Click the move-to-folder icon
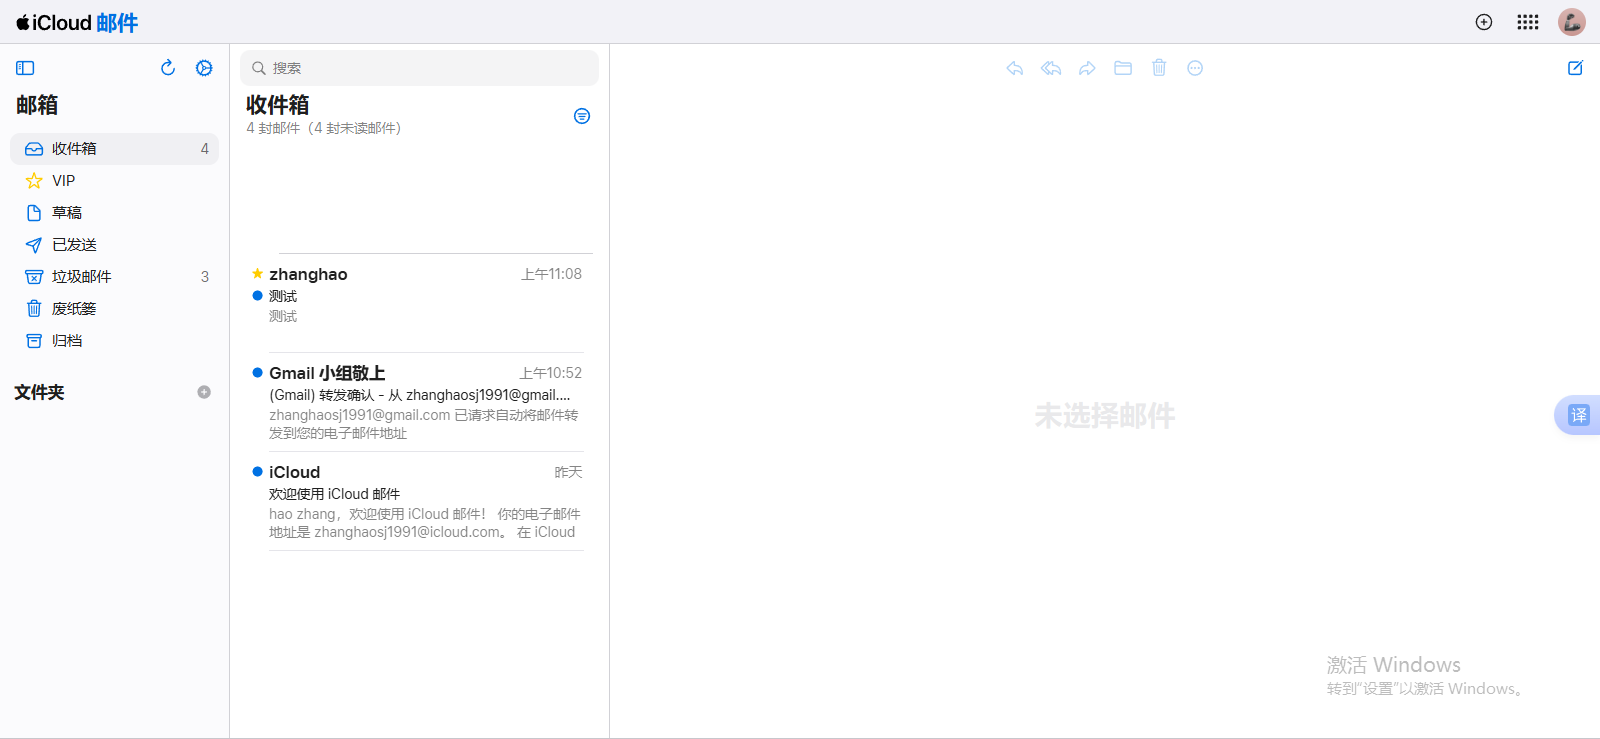Image resolution: width=1600 pixels, height=739 pixels. tap(1123, 68)
